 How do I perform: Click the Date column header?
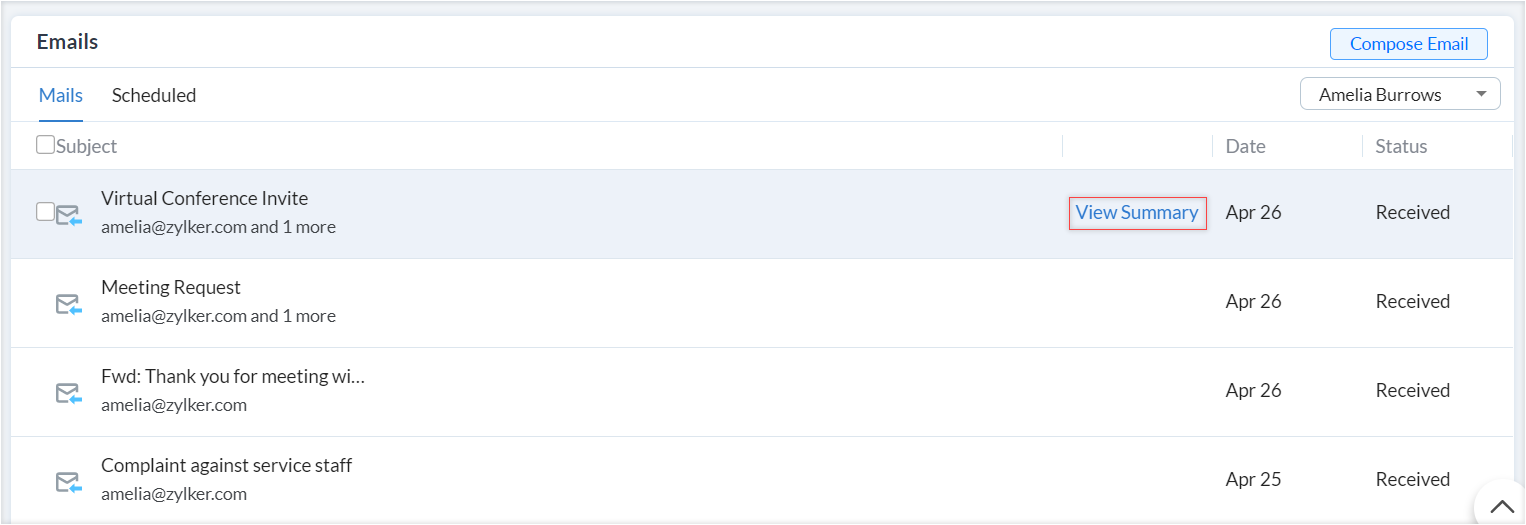click(1246, 146)
